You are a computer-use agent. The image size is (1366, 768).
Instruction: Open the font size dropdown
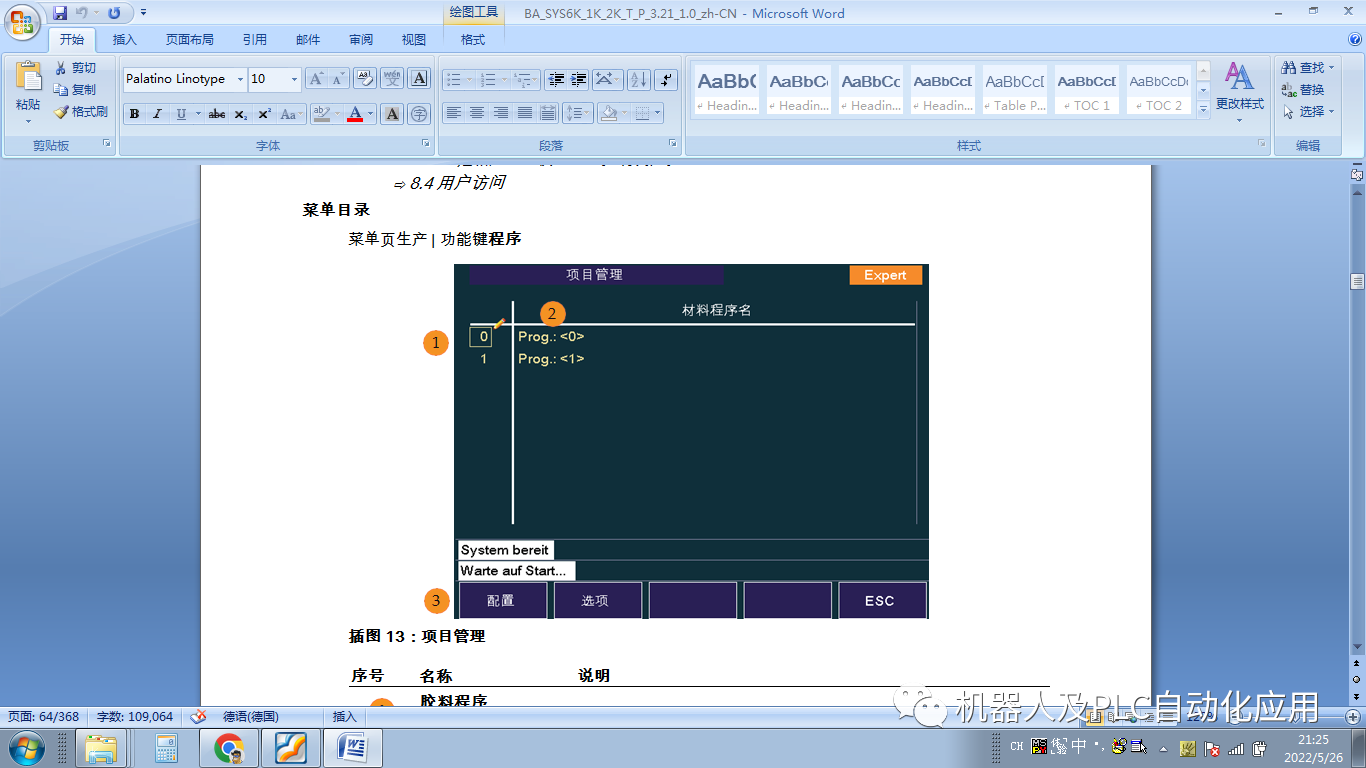click(x=295, y=78)
